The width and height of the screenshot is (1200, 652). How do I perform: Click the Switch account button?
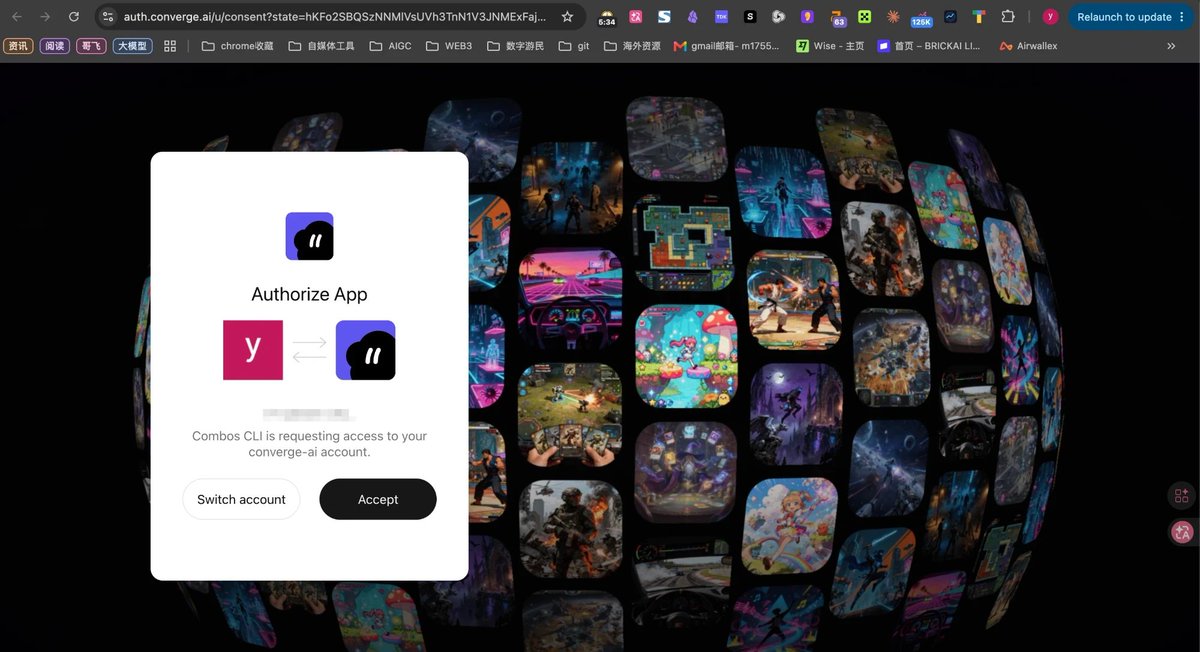tap(241, 499)
